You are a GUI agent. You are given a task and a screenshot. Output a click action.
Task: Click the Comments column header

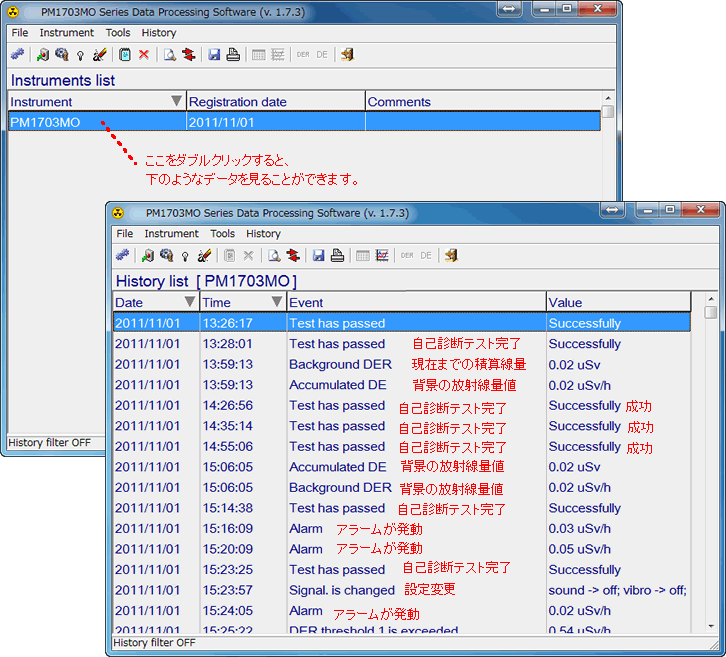pos(483,101)
